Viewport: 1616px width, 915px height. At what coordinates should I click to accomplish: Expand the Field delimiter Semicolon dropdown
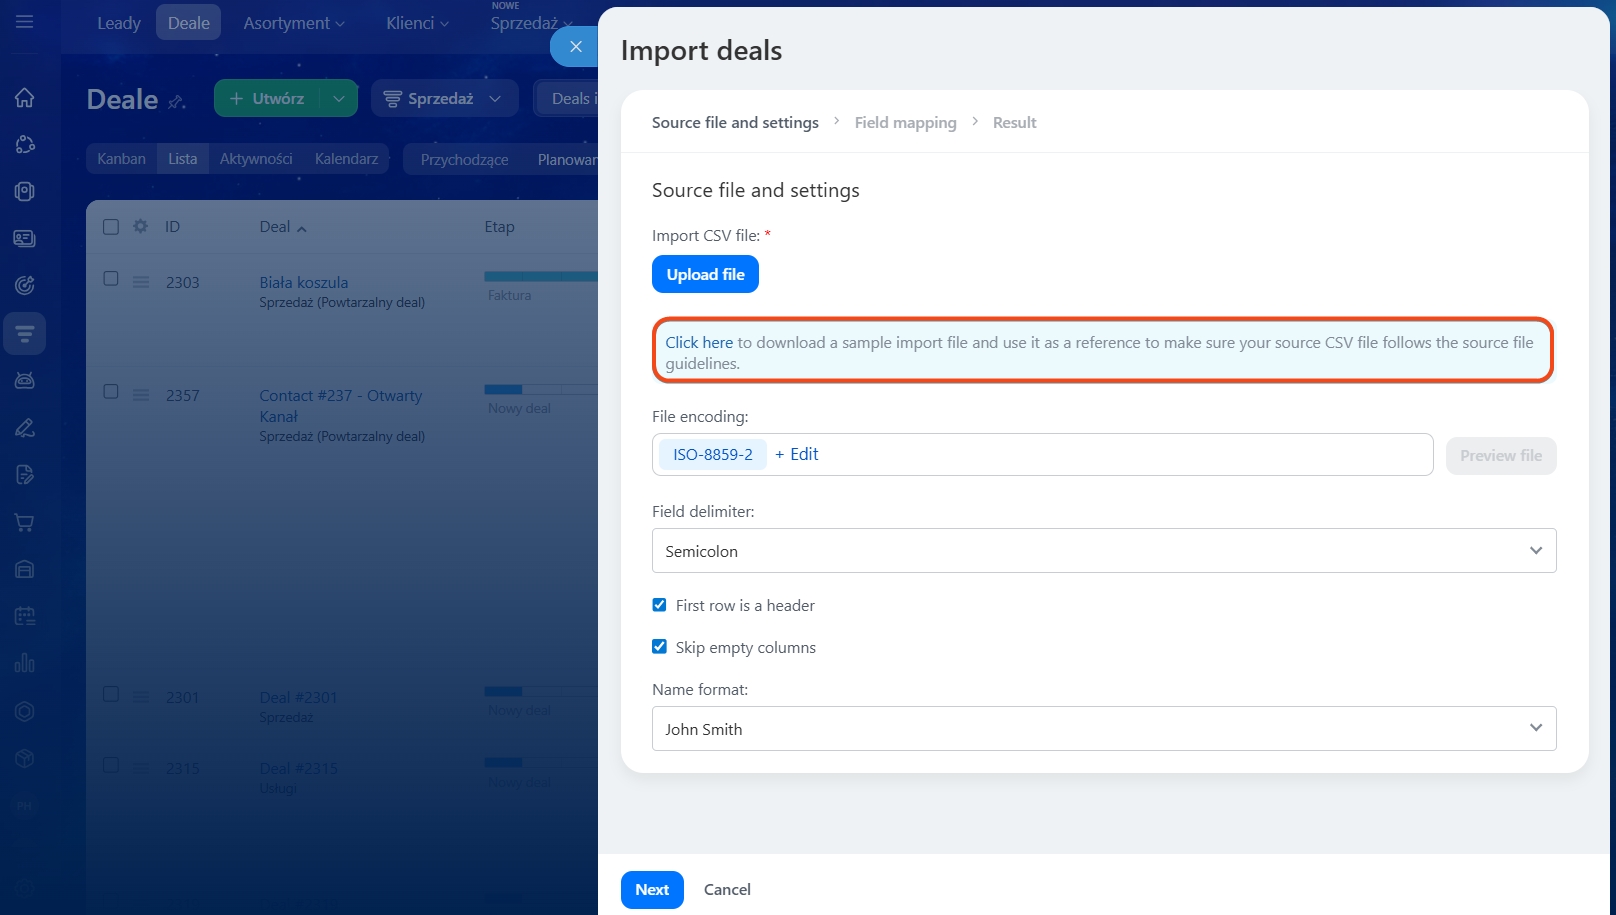(1103, 551)
